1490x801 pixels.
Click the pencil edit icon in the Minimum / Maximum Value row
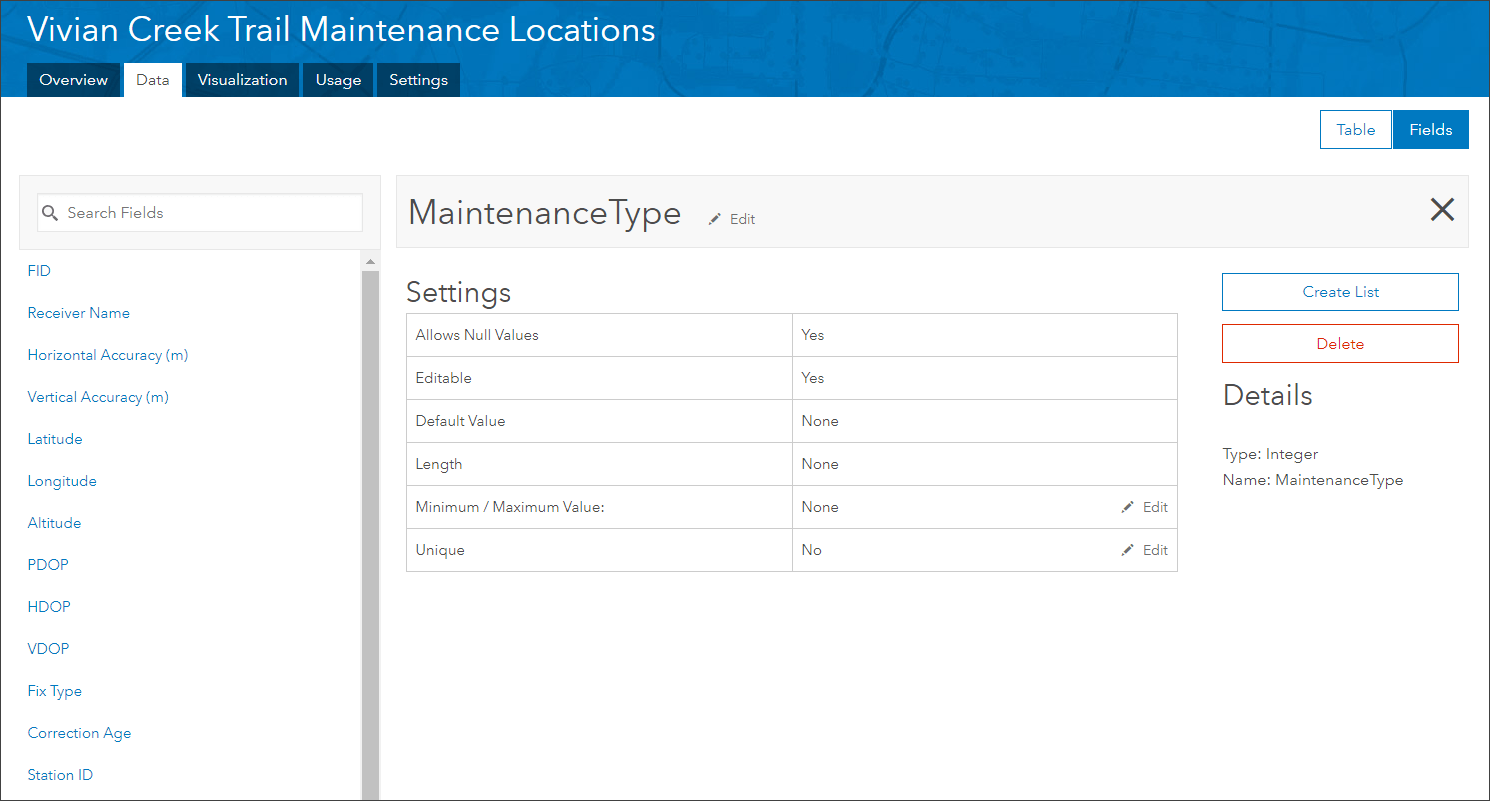point(1127,507)
